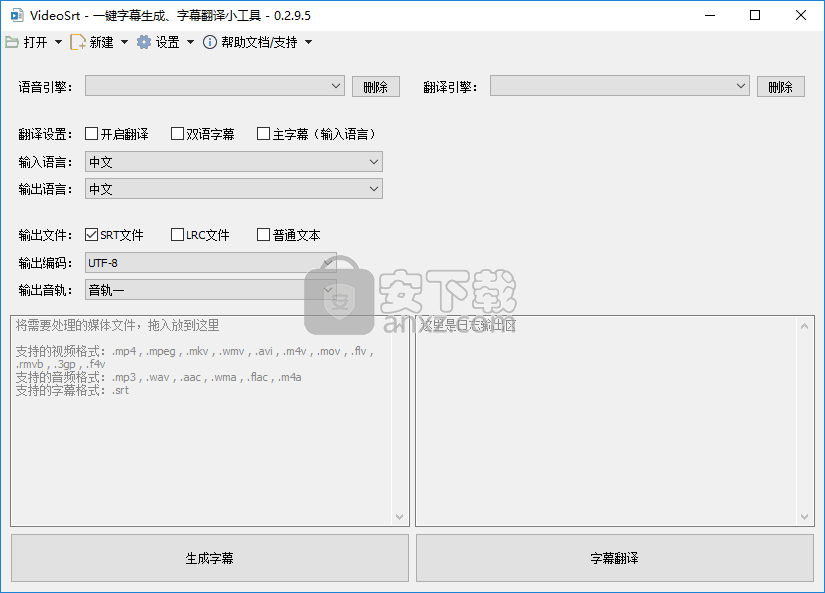This screenshot has height=593, width=825.
Task: Open the 帮助文档/支持 menu
Action: (259, 42)
